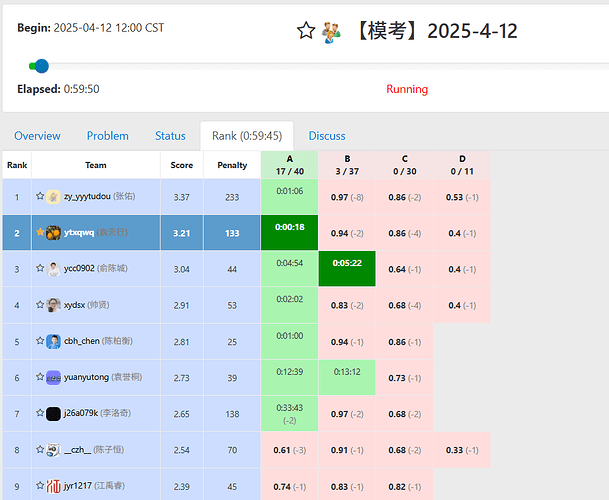This screenshot has height=500, width=609.
Task: Open problem A column header
Action: (290, 165)
